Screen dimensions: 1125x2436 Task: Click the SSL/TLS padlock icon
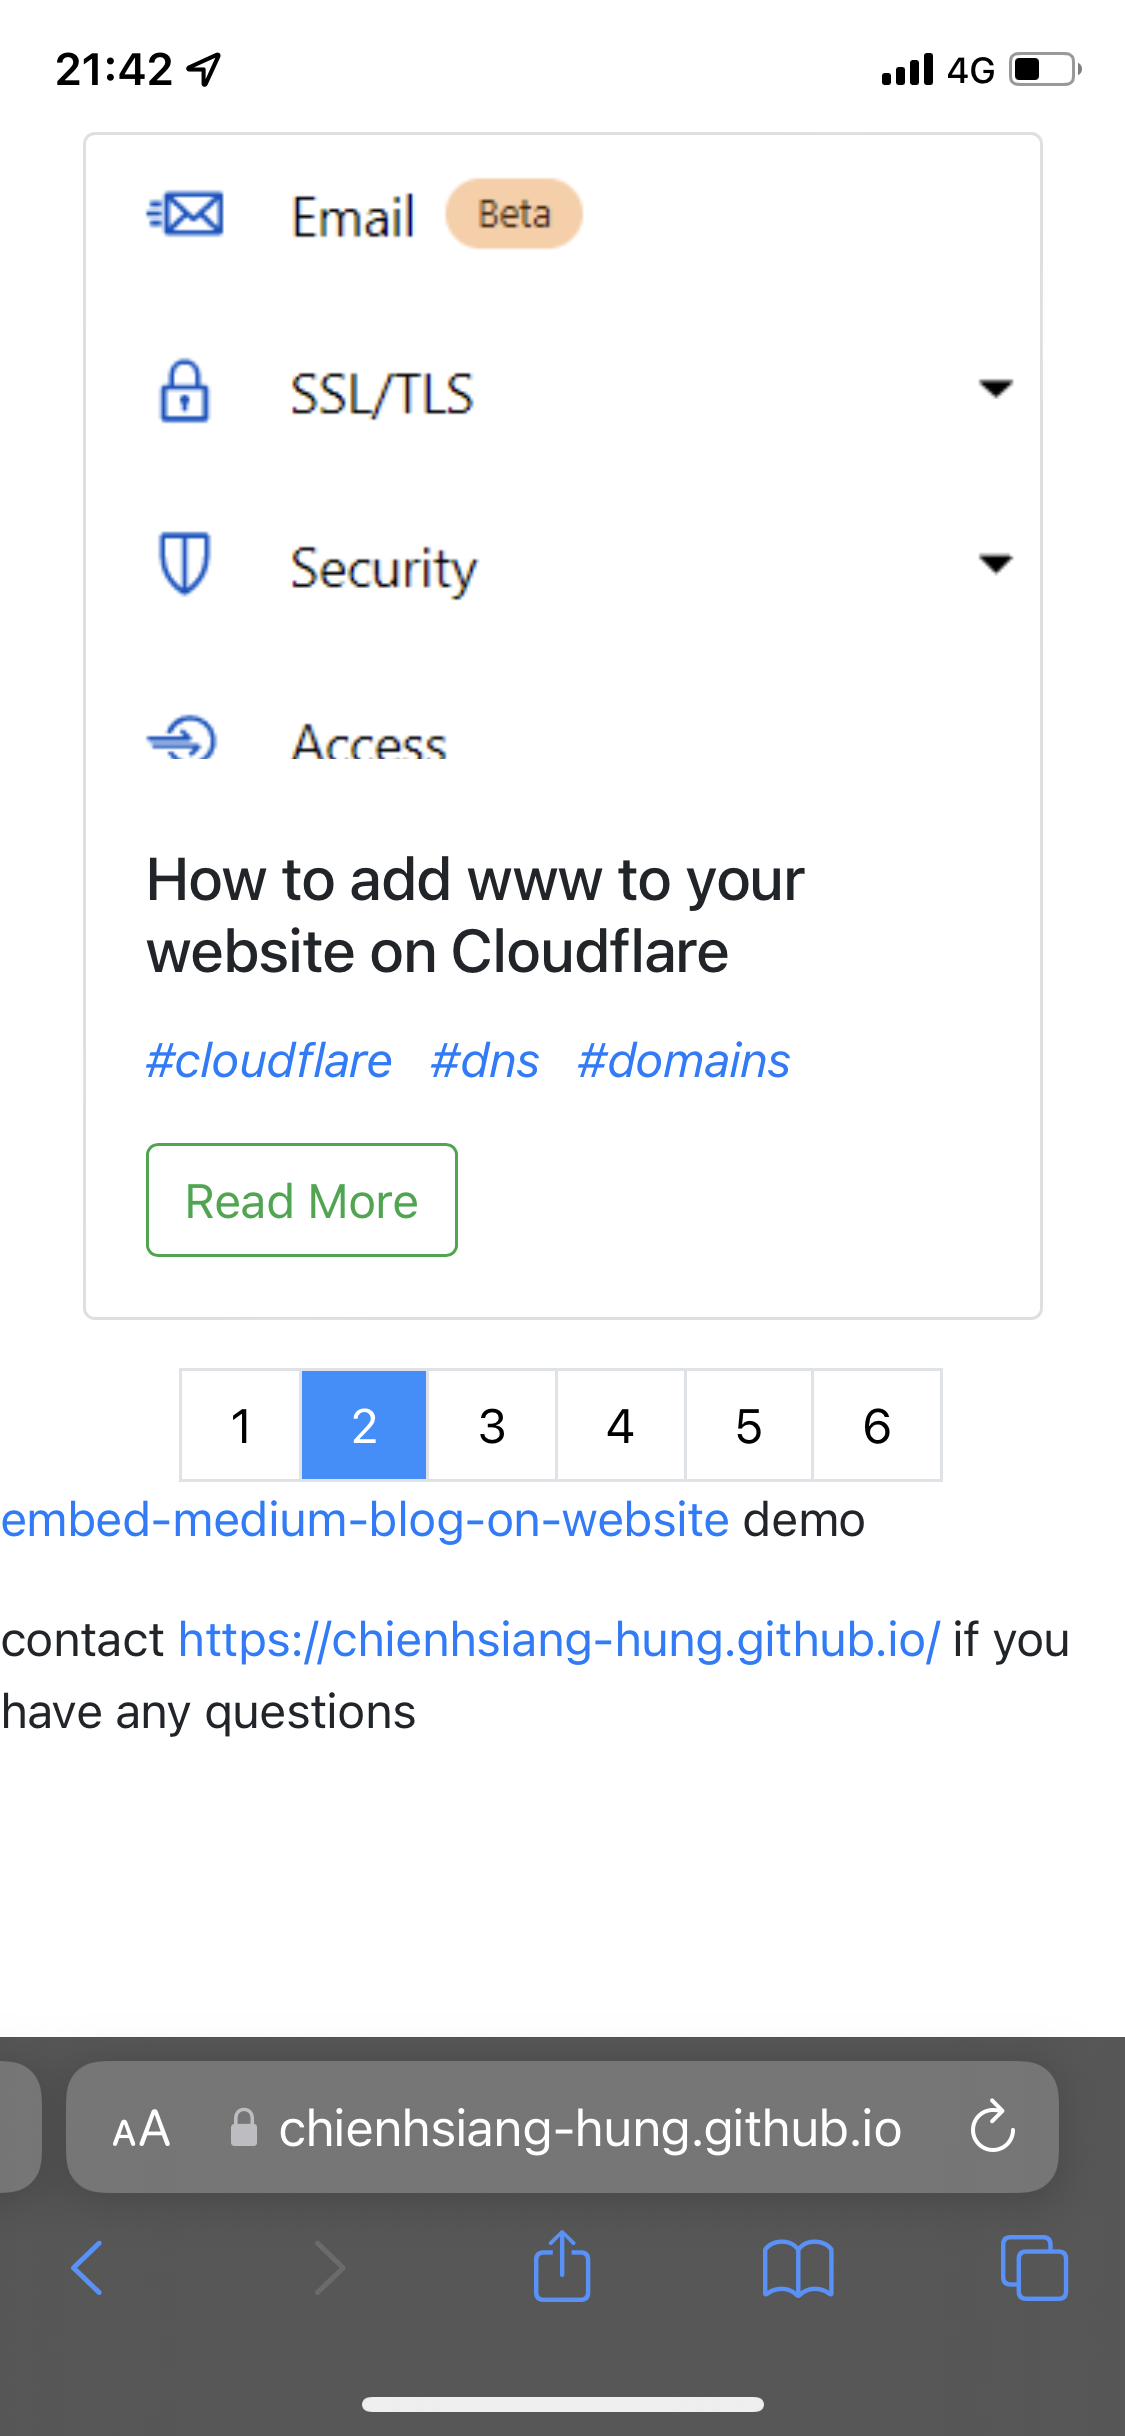(185, 392)
